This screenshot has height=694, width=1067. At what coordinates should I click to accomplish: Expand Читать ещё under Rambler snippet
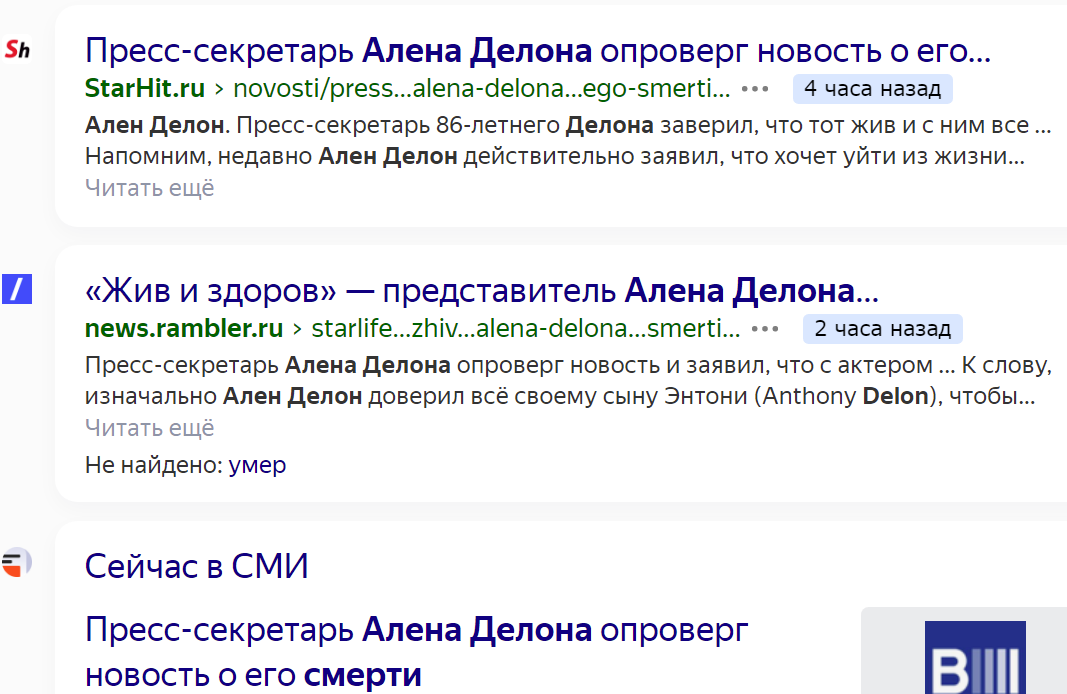pyautogui.click(x=150, y=428)
